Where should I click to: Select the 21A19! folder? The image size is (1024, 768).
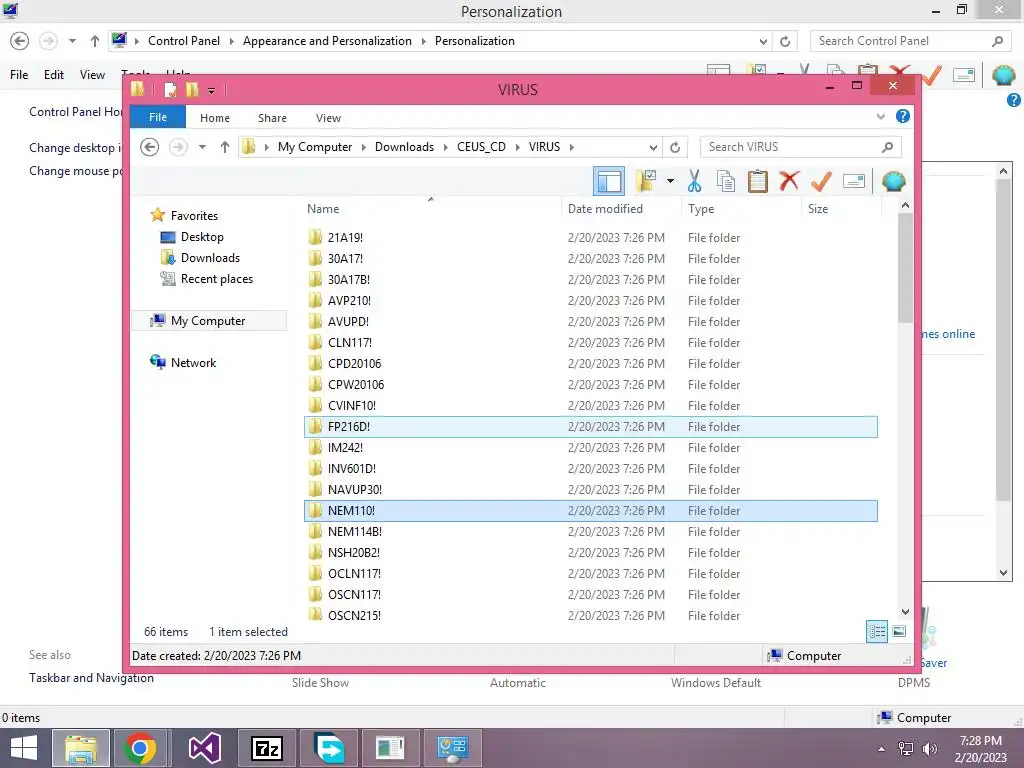tap(590, 238)
